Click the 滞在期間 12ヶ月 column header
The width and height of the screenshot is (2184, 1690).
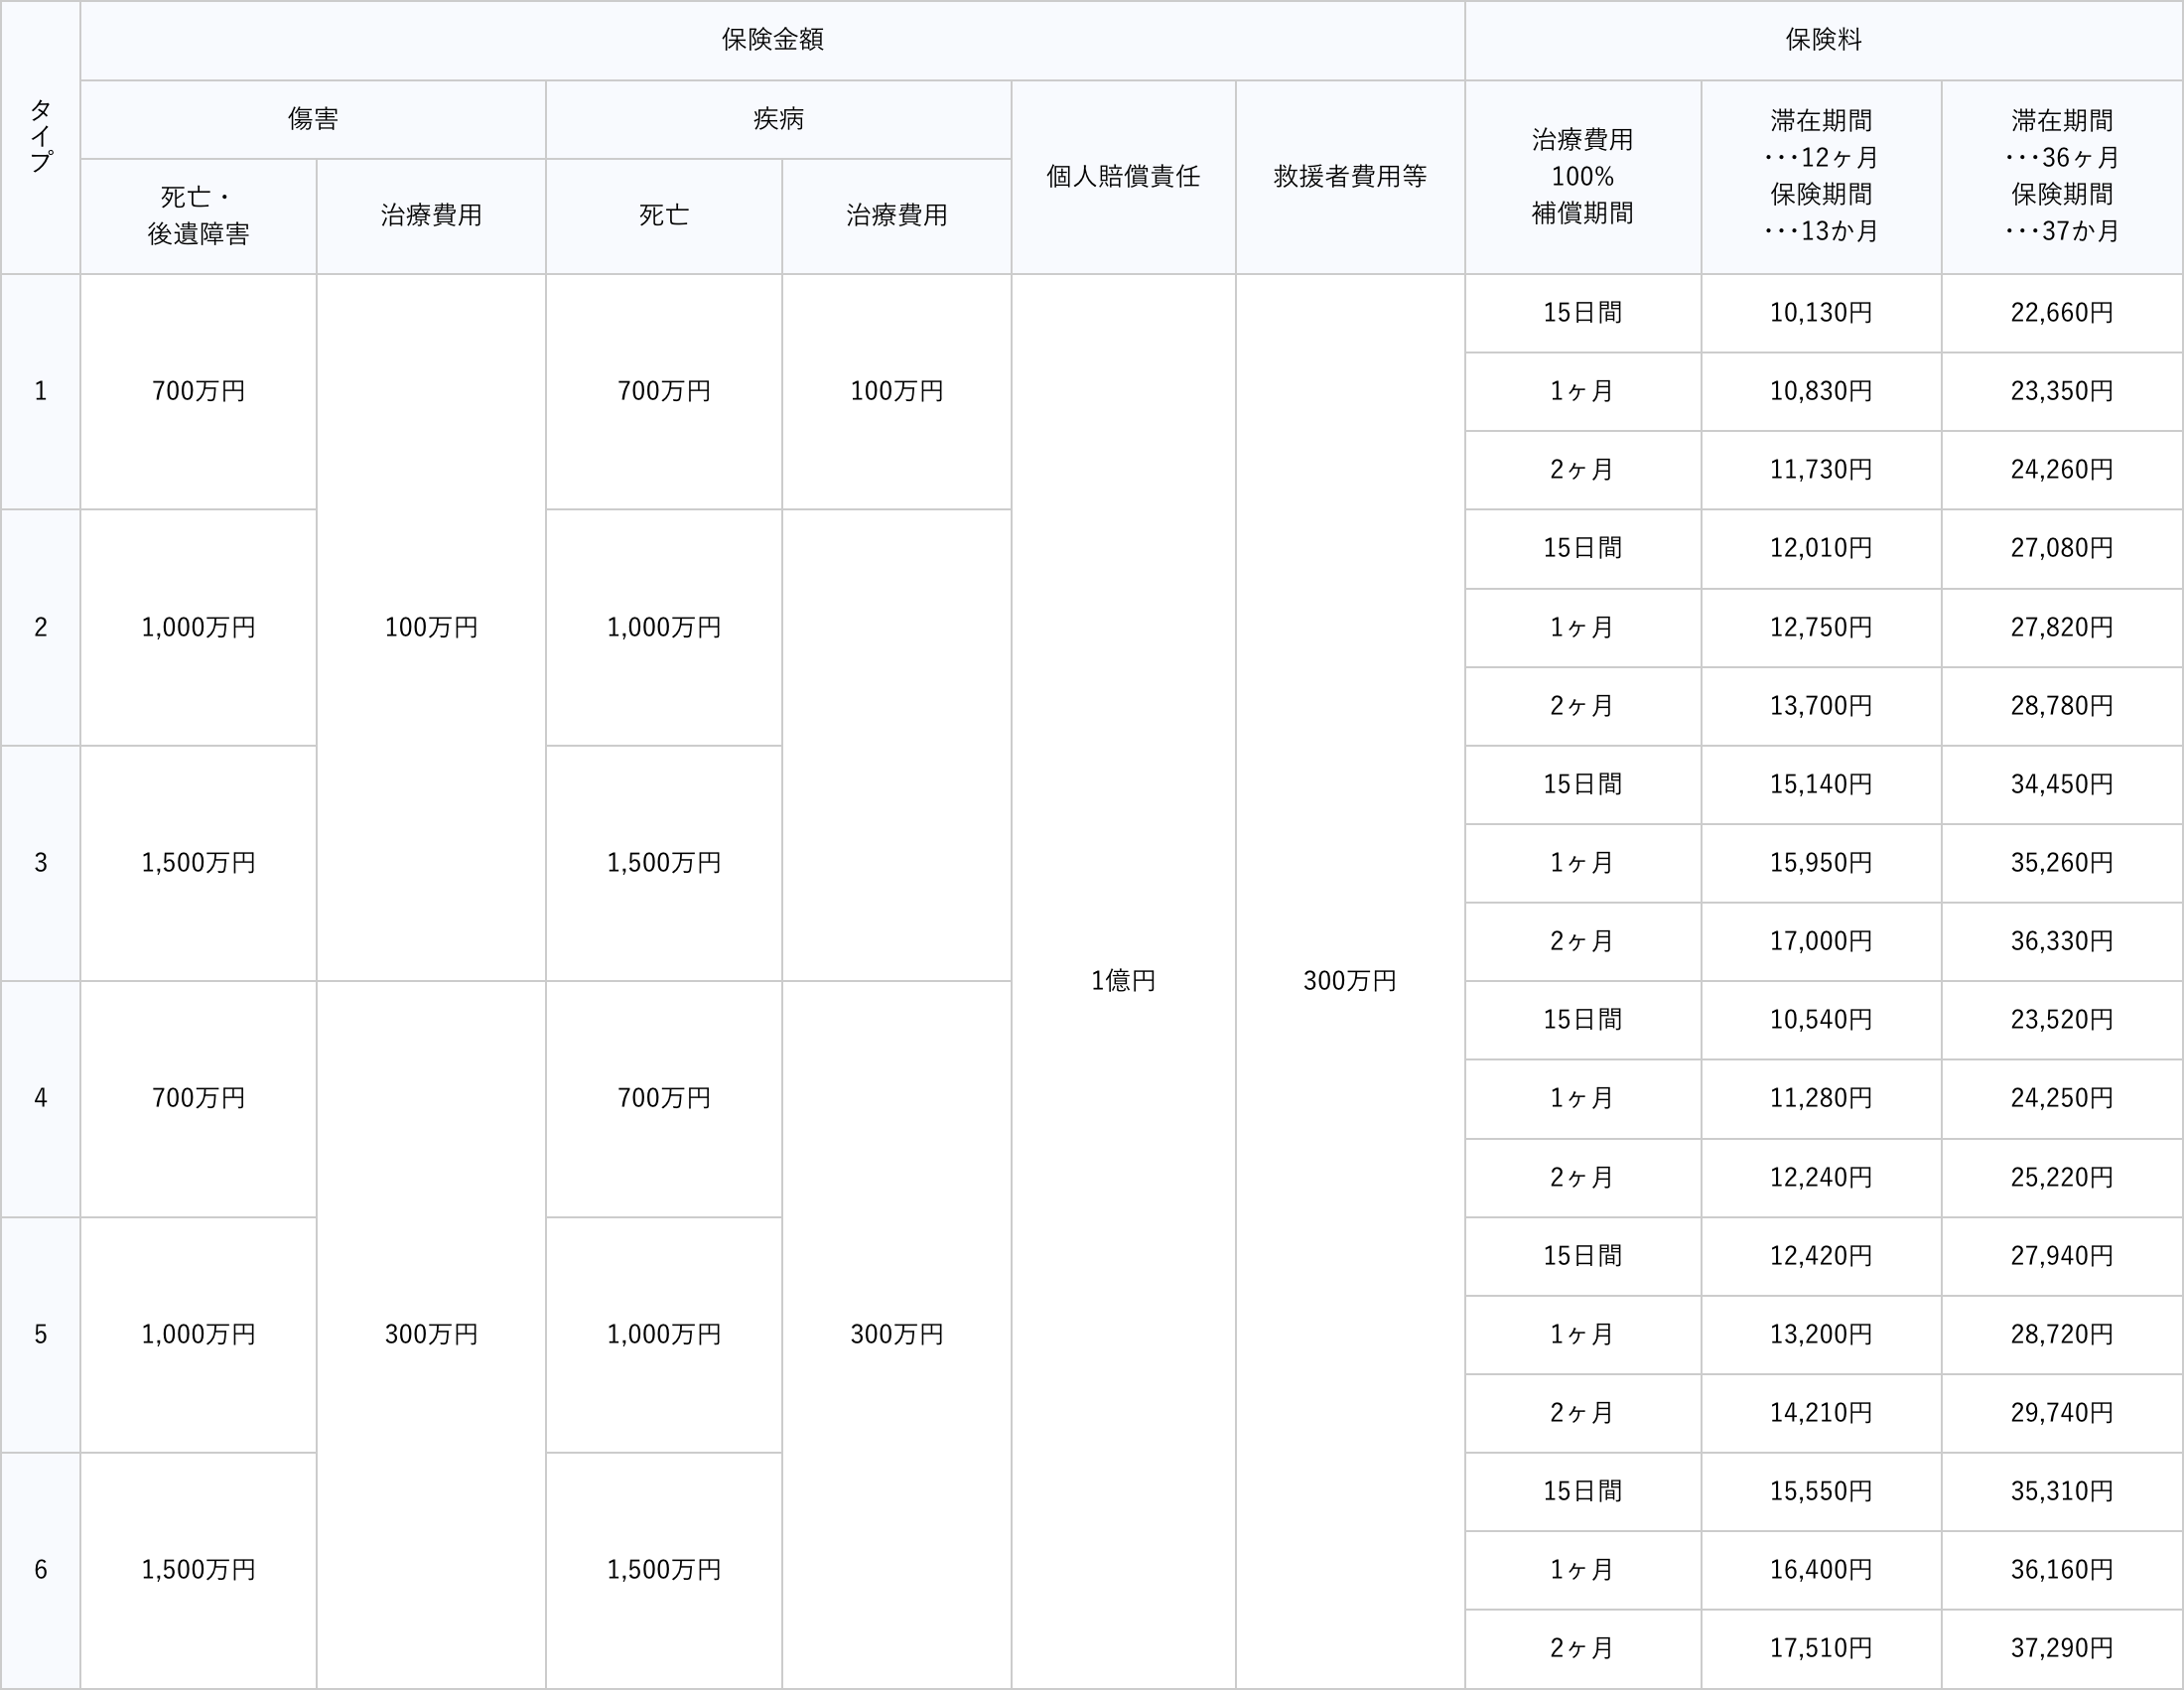[1821, 177]
